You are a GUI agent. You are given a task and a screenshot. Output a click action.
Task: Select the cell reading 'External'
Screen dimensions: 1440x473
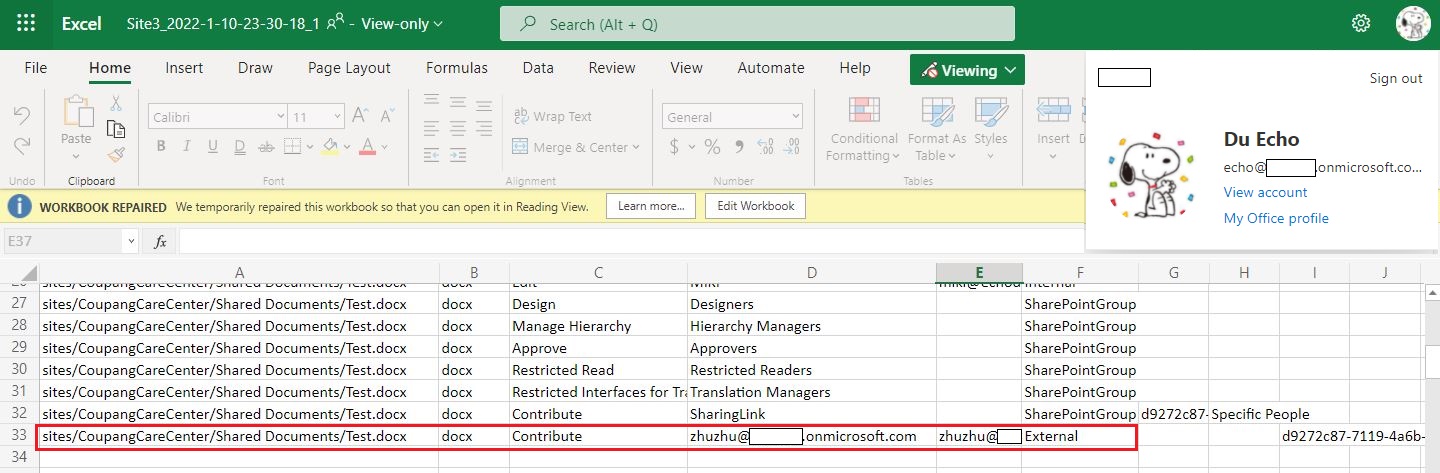[1080, 436]
